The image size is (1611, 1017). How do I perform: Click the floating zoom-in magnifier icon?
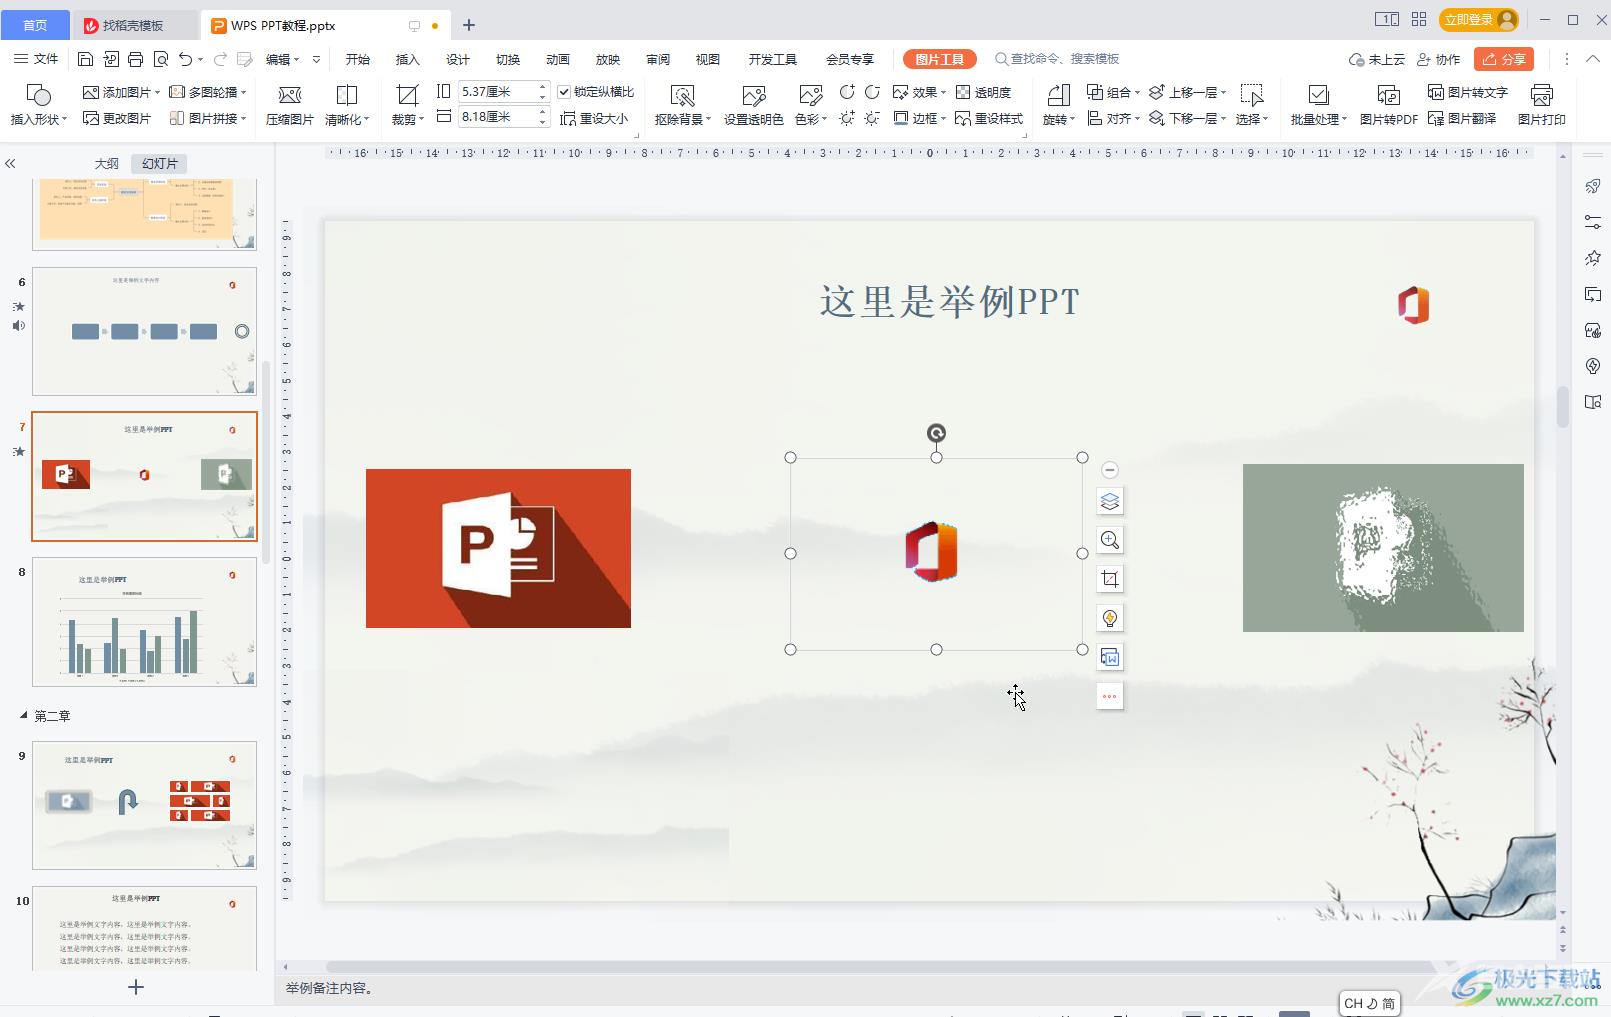pos(1109,540)
